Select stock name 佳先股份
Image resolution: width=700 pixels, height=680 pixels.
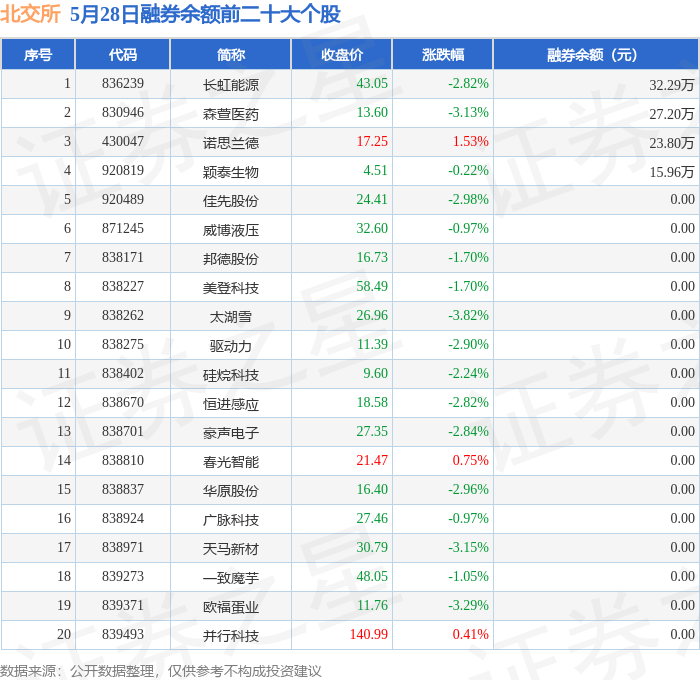coord(231,201)
